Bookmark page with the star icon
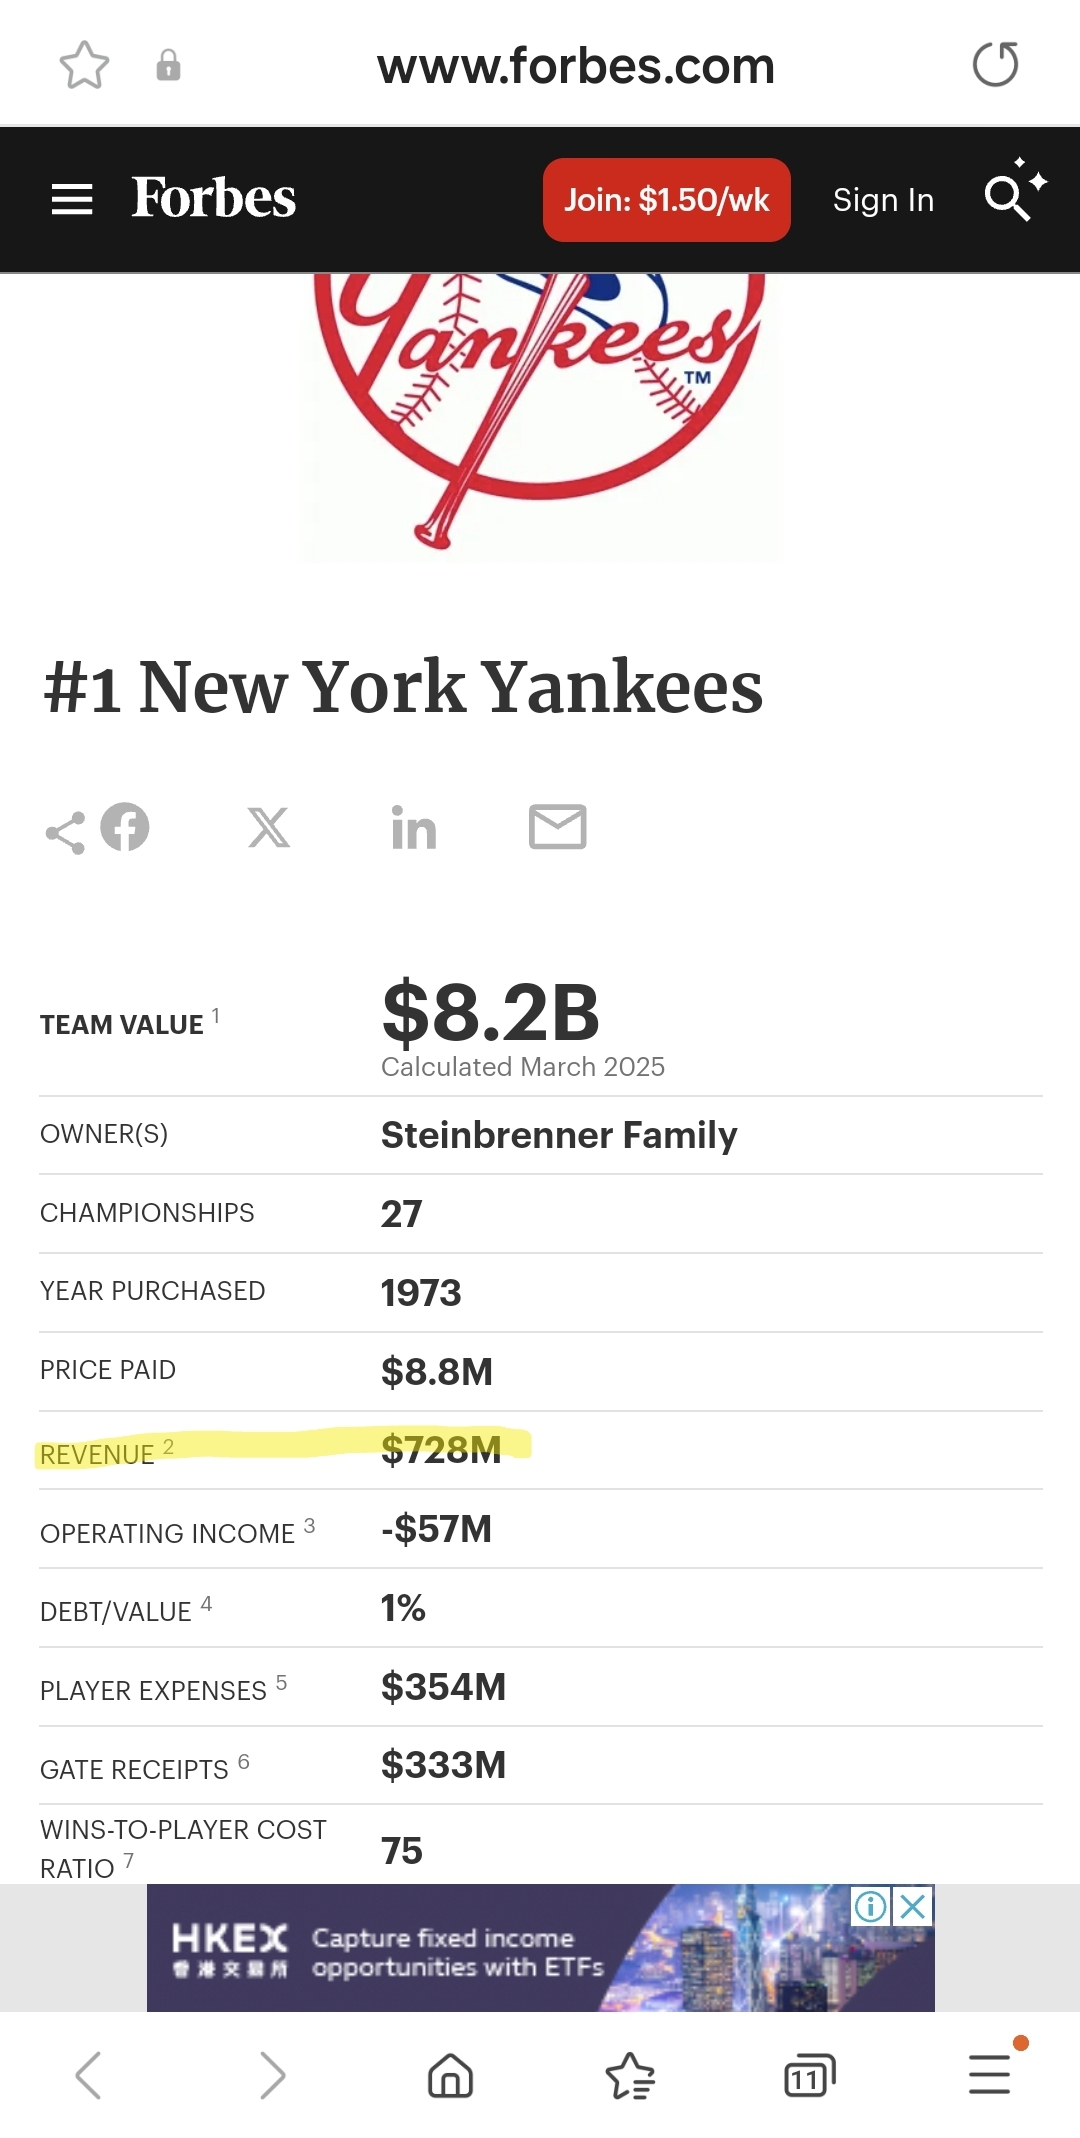The height and width of the screenshot is (2138, 1080). point(84,66)
